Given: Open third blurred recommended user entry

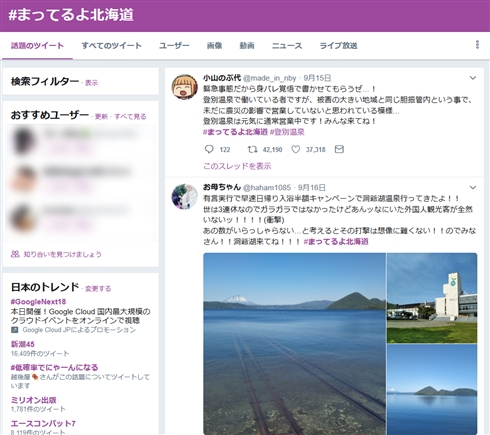Looking at the screenshot, I should 80,218.
